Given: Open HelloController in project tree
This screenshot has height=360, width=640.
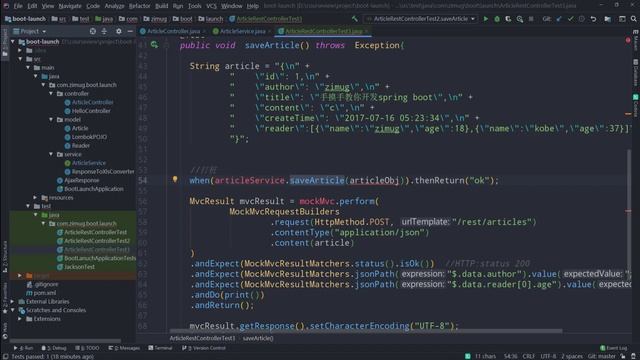Looking at the screenshot, I should (91, 111).
